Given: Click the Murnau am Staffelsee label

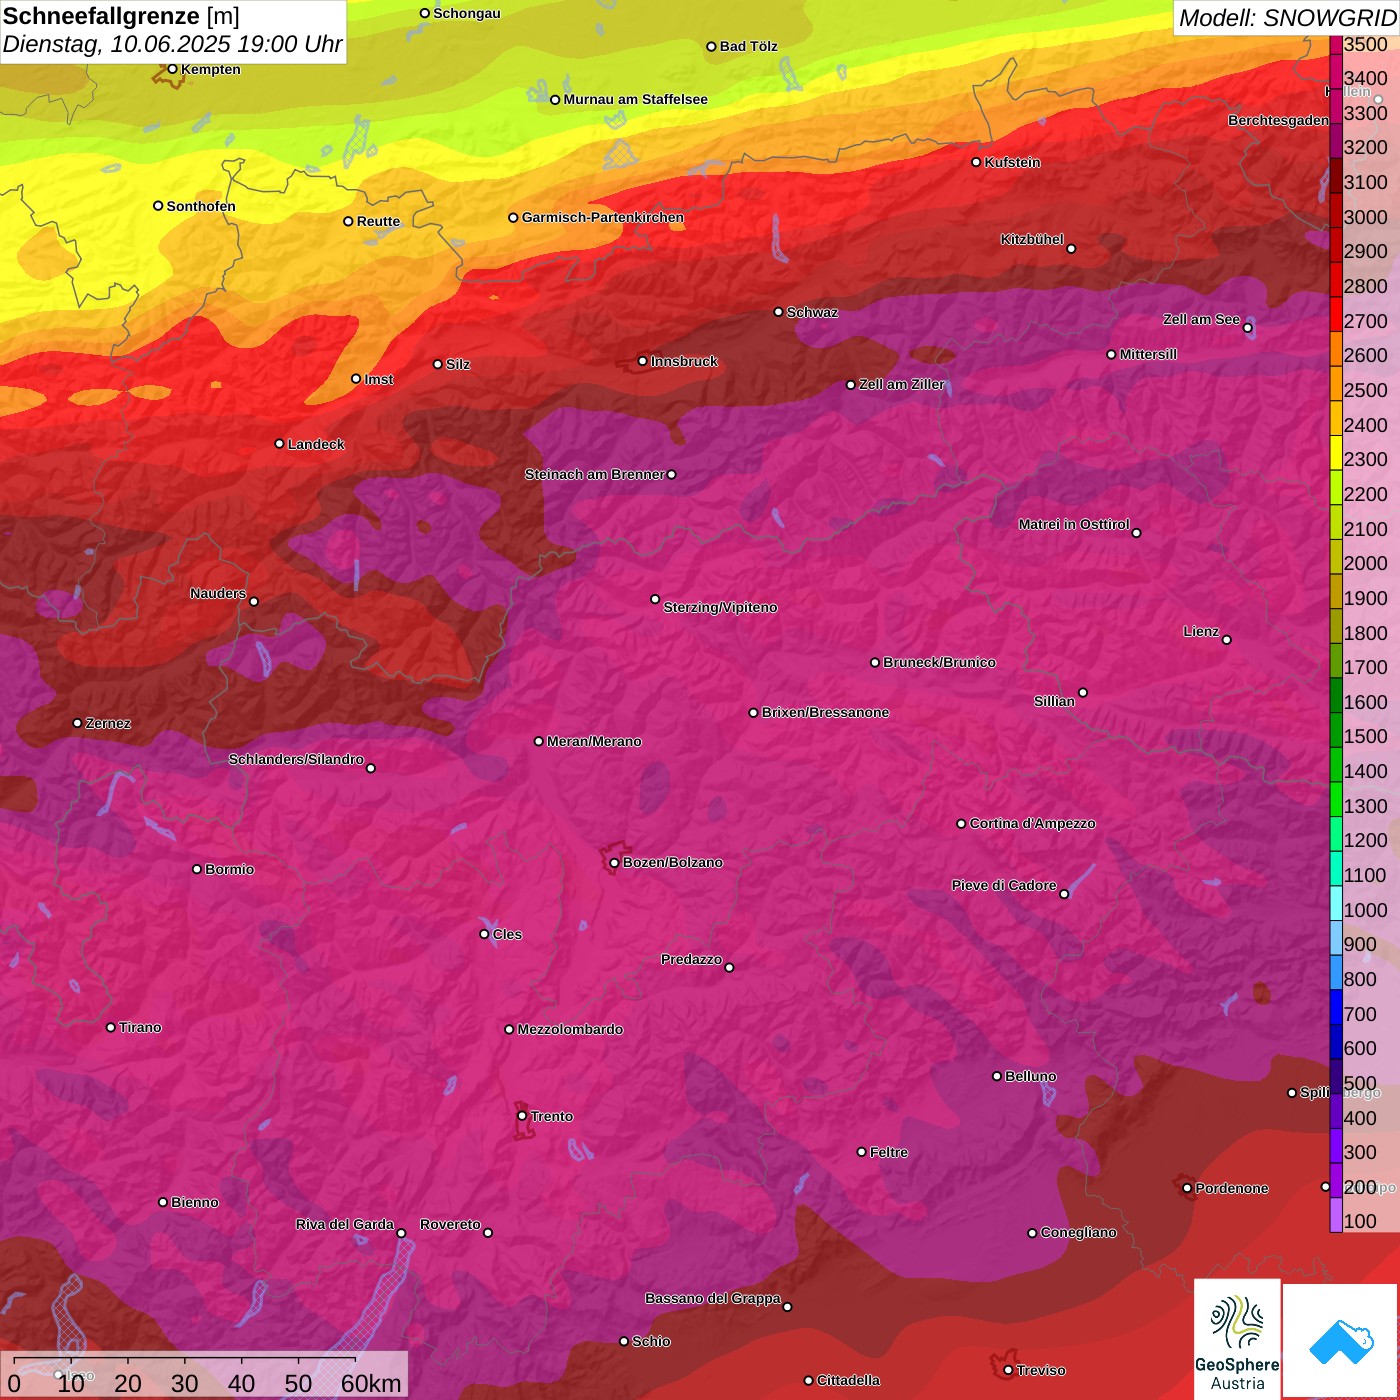Looking at the screenshot, I should pos(635,99).
